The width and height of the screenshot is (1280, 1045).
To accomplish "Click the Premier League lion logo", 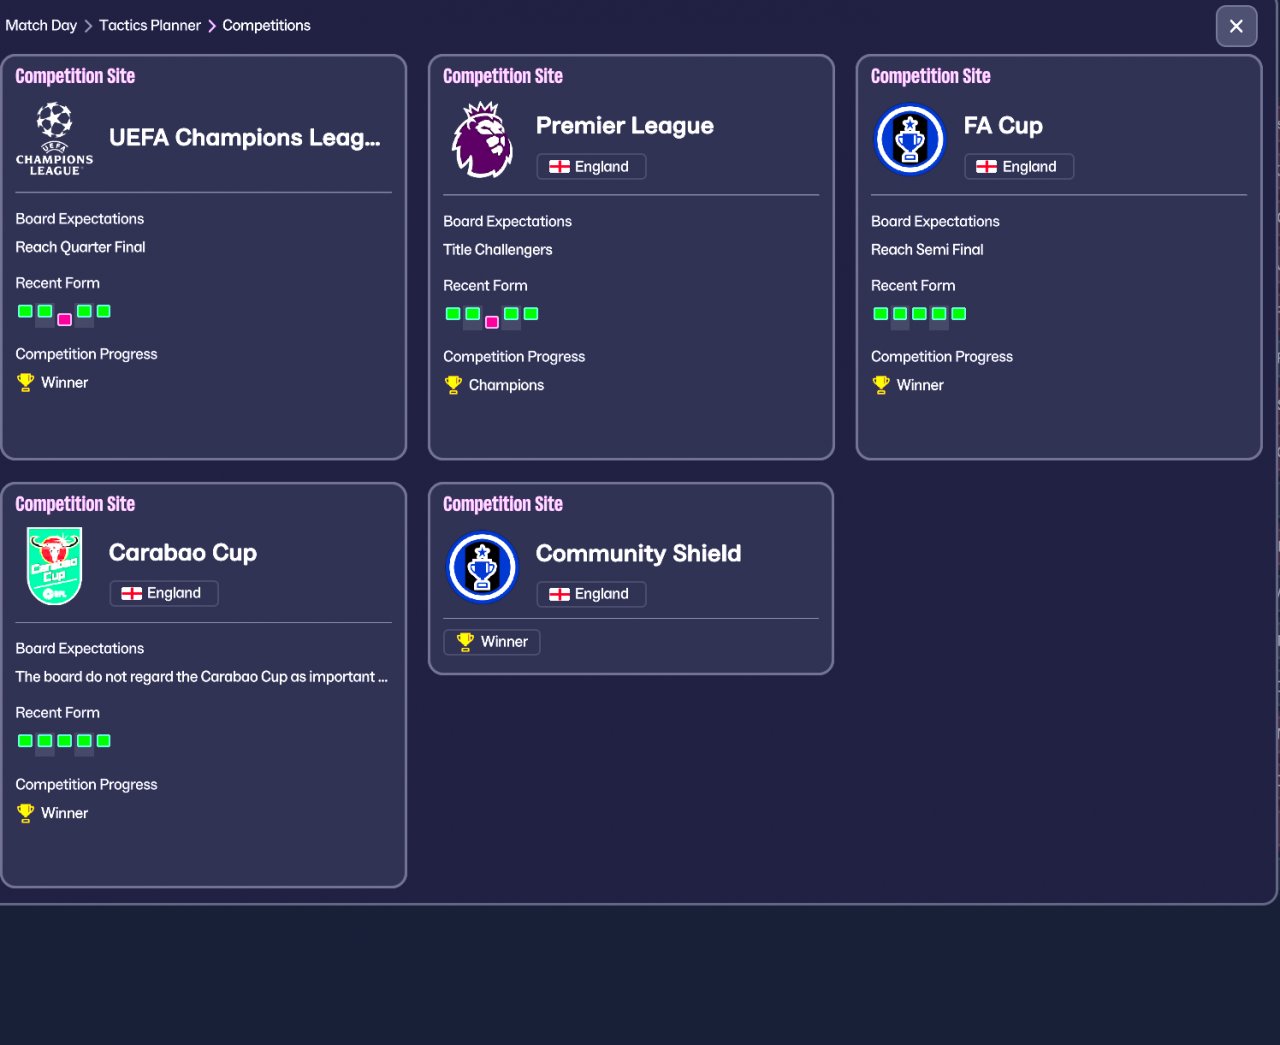I will coord(482,140).
